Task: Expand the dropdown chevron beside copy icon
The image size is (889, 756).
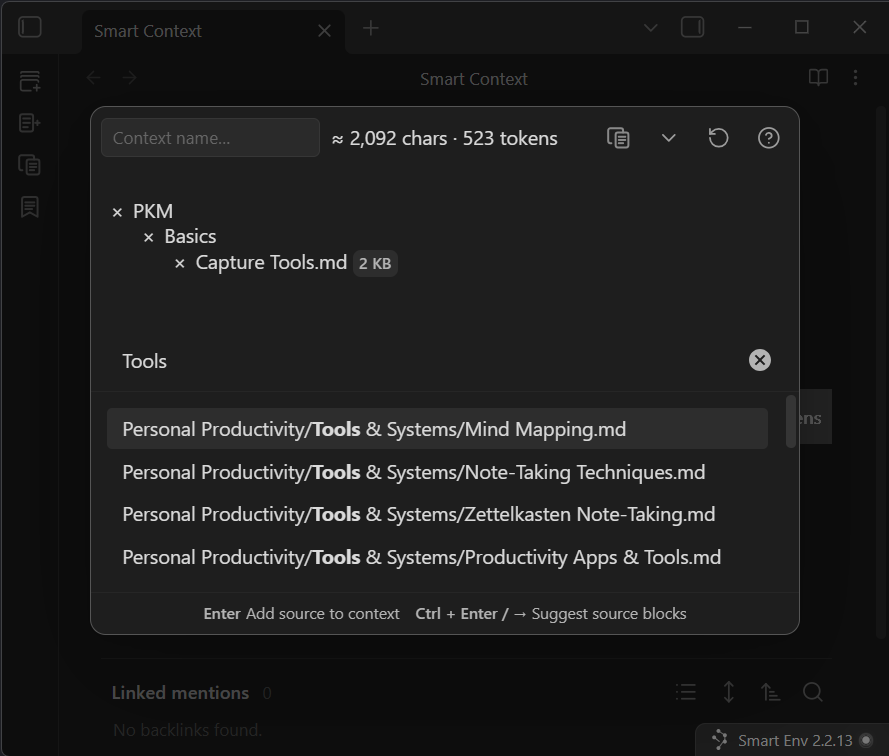Action: [669, 138]
